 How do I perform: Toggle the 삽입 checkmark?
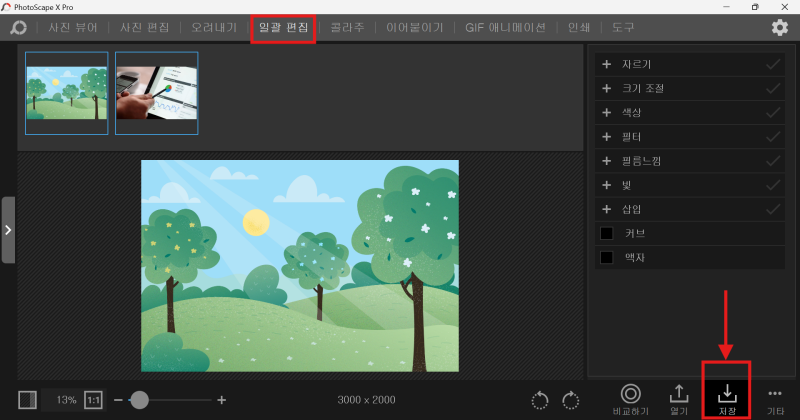coord(773,209)
